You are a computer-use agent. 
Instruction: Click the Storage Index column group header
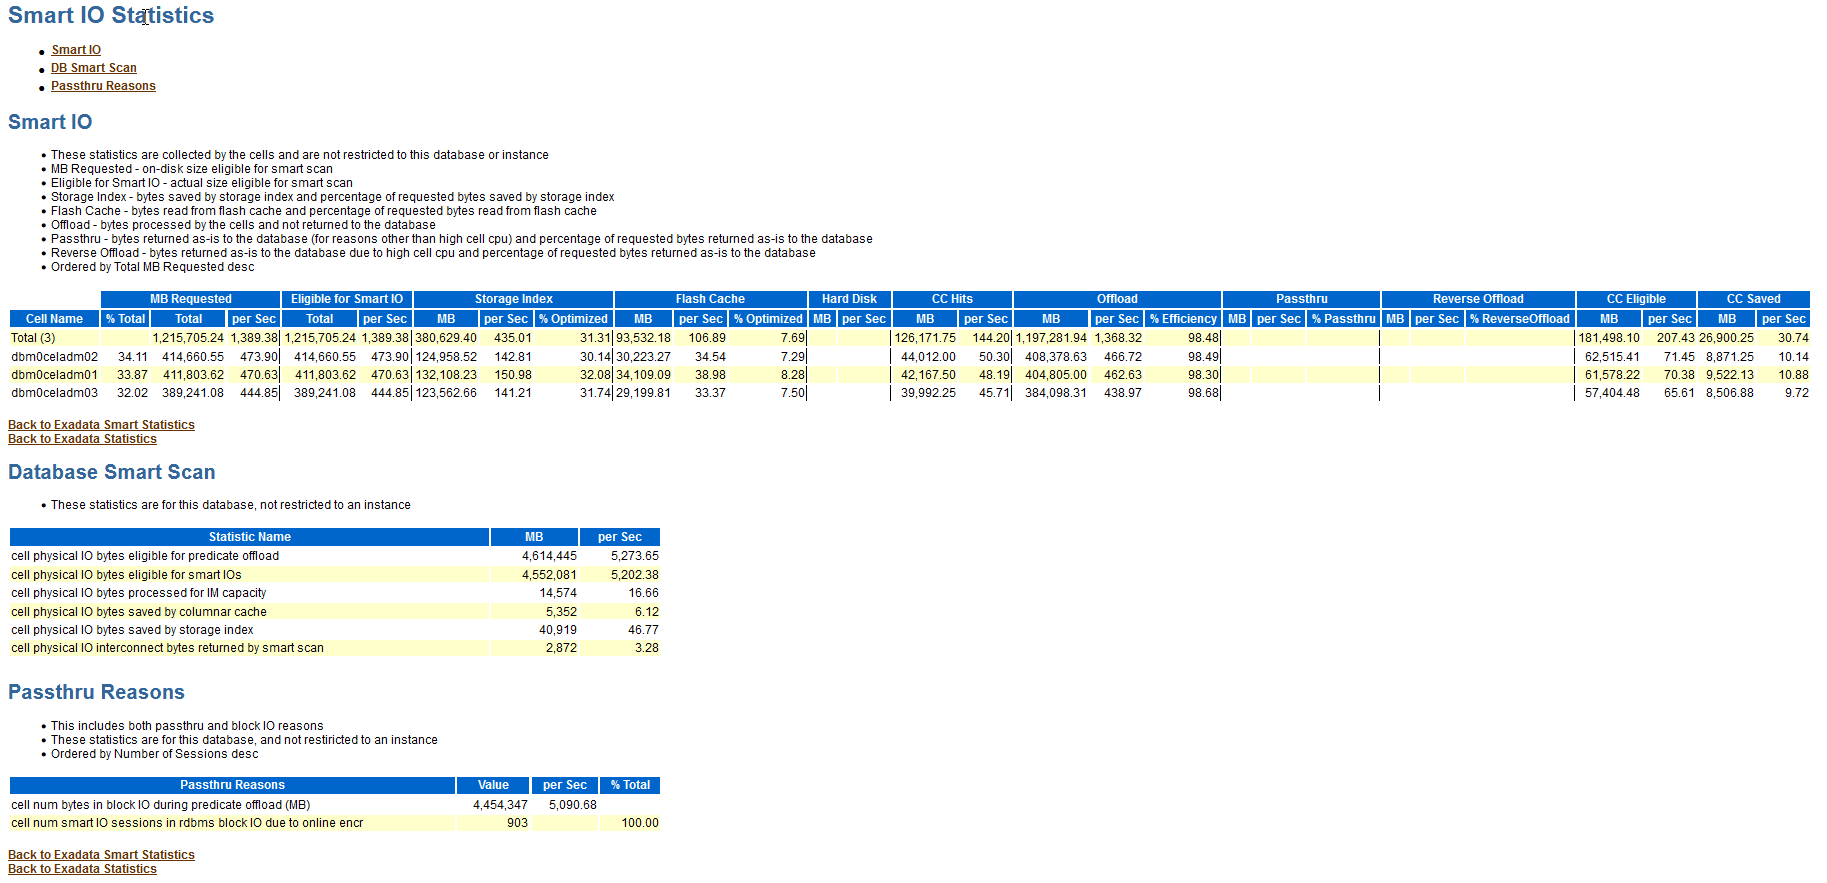[x=514, y=299]
